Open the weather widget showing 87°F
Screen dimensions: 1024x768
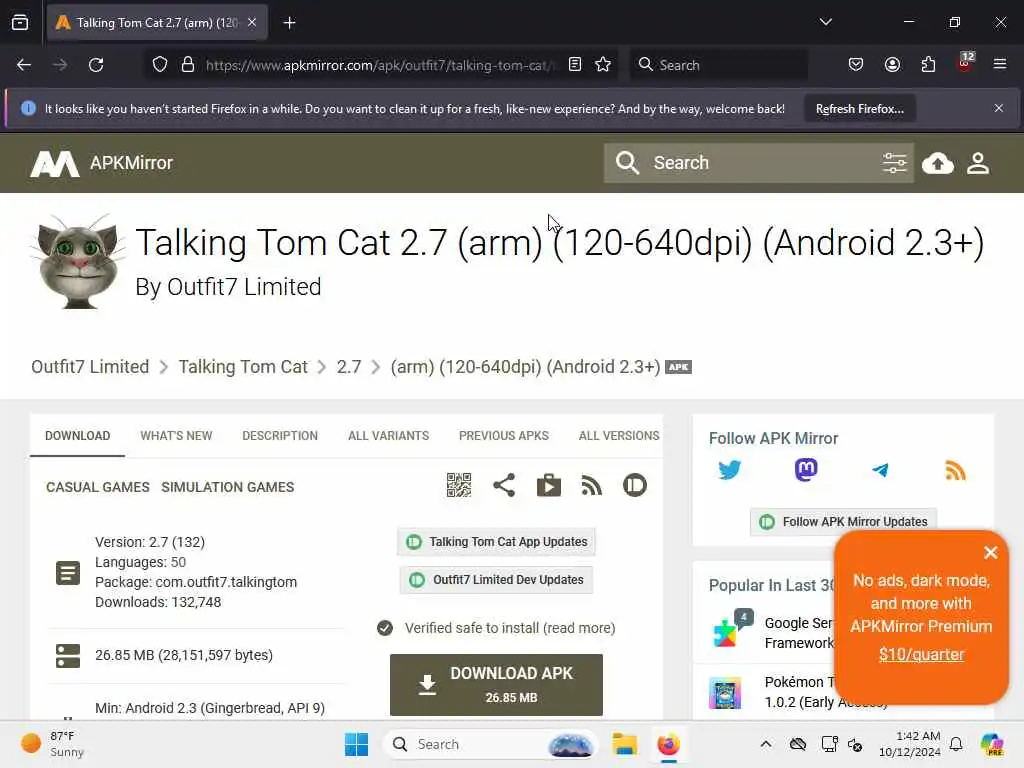(x=52, y=744)
